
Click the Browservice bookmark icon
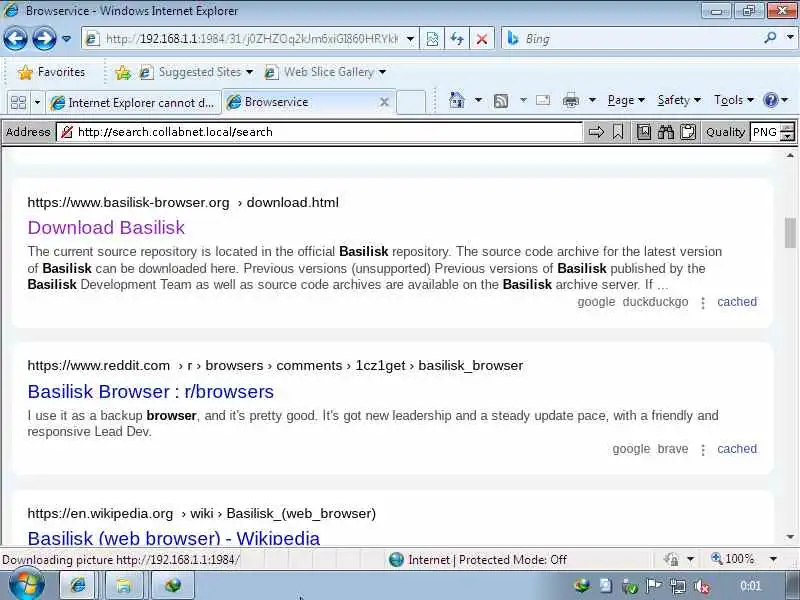pos(618,132)
